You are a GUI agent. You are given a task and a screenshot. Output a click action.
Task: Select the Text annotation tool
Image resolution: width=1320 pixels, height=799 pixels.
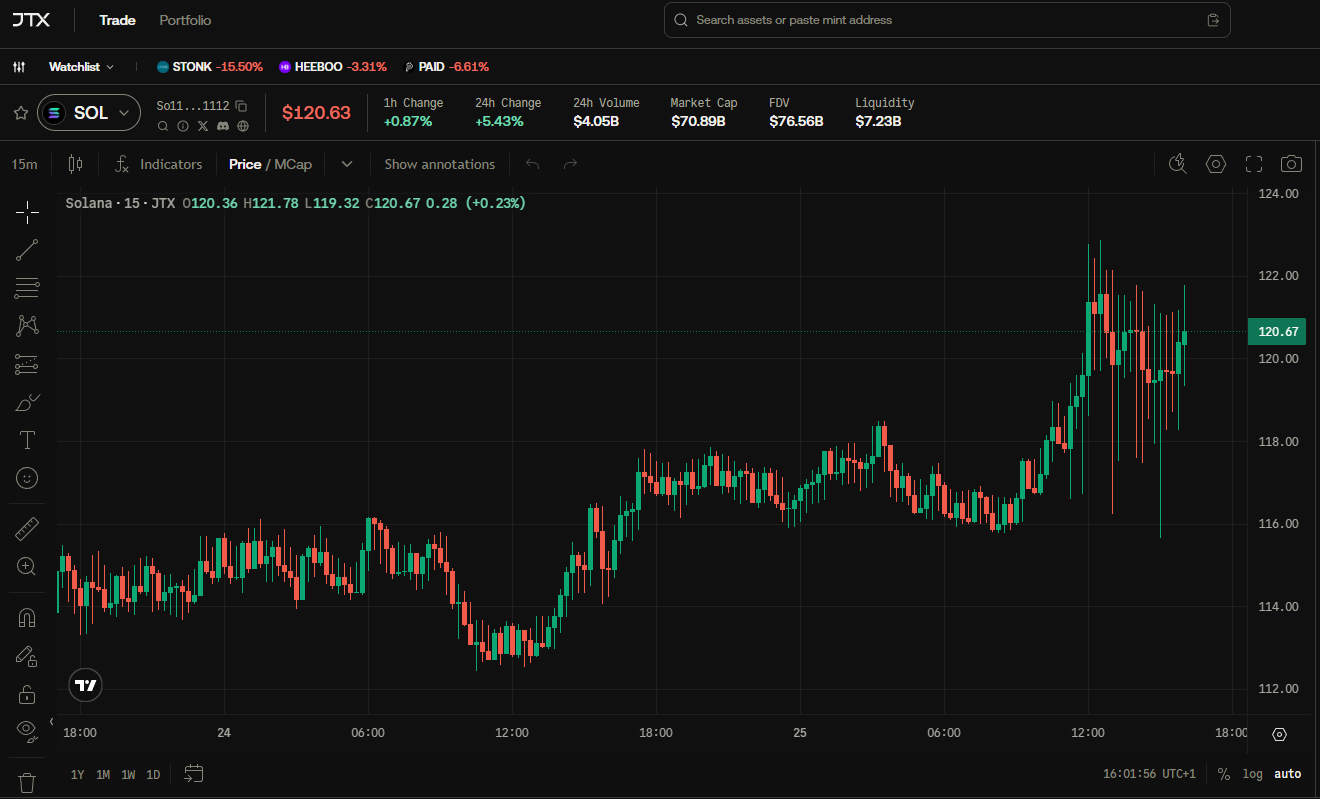coord(27,440)
